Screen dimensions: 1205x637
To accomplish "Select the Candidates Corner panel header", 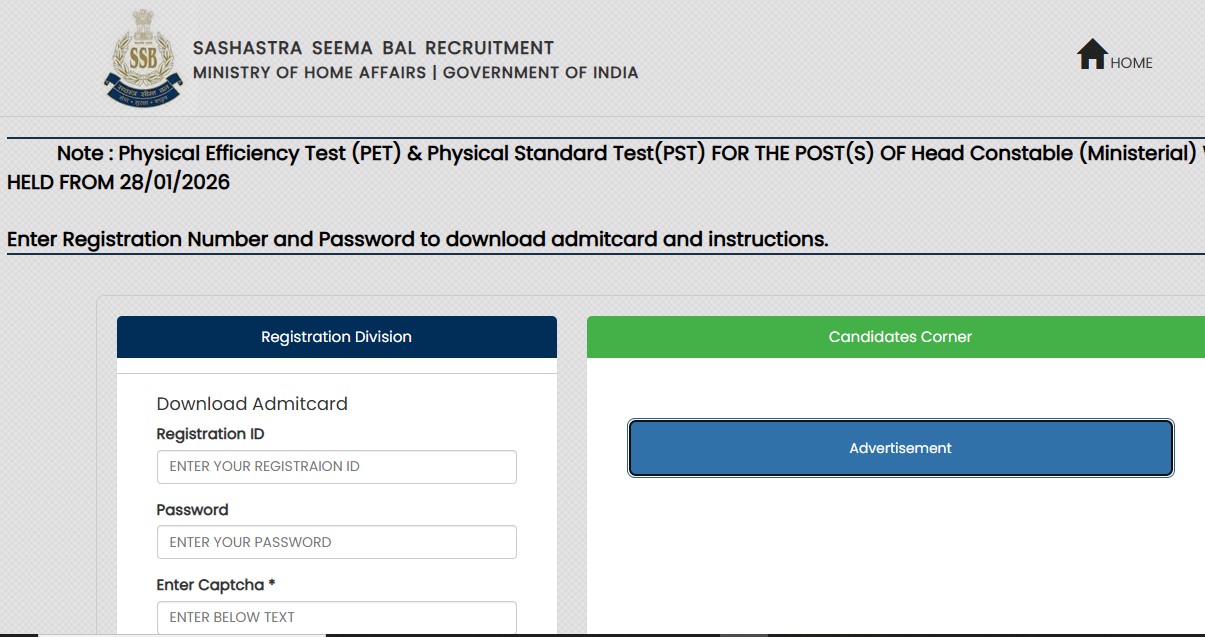I will pos(898,336).
